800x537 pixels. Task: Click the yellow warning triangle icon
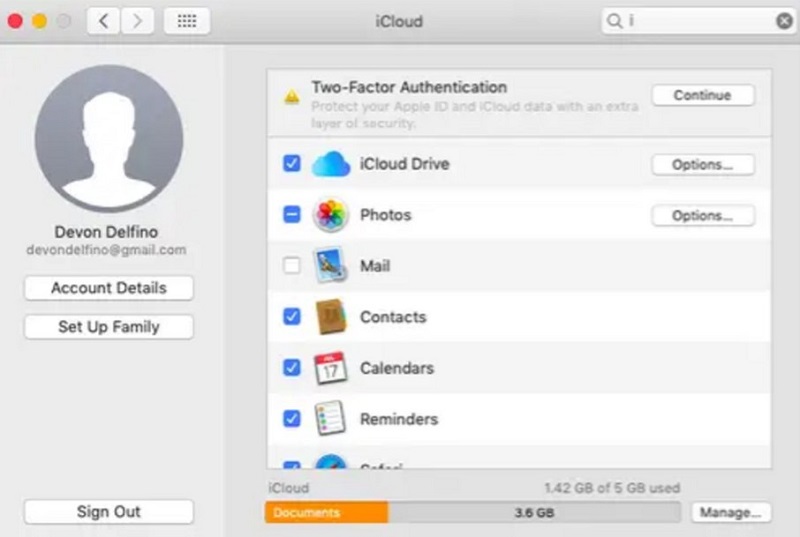point(292,96)
